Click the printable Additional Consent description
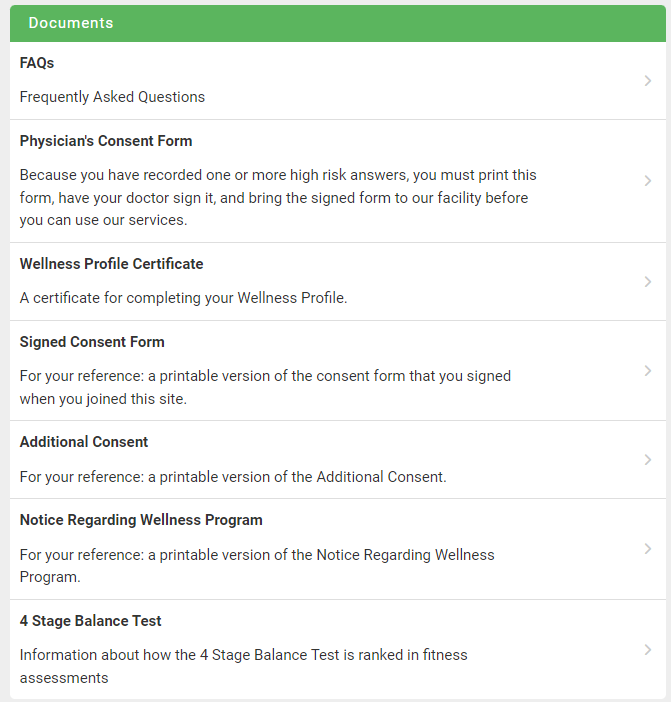This screenshot has width=671, height=702. (x=233, y=477)
